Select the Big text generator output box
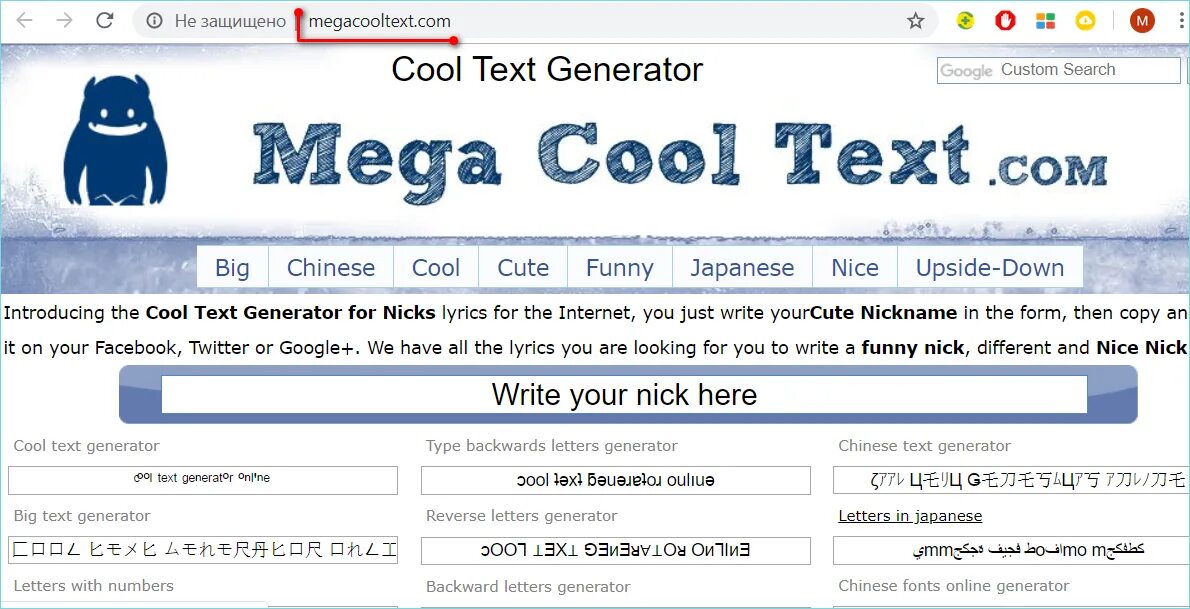The width and height of the screenshot is (1190, 609). 203,551
